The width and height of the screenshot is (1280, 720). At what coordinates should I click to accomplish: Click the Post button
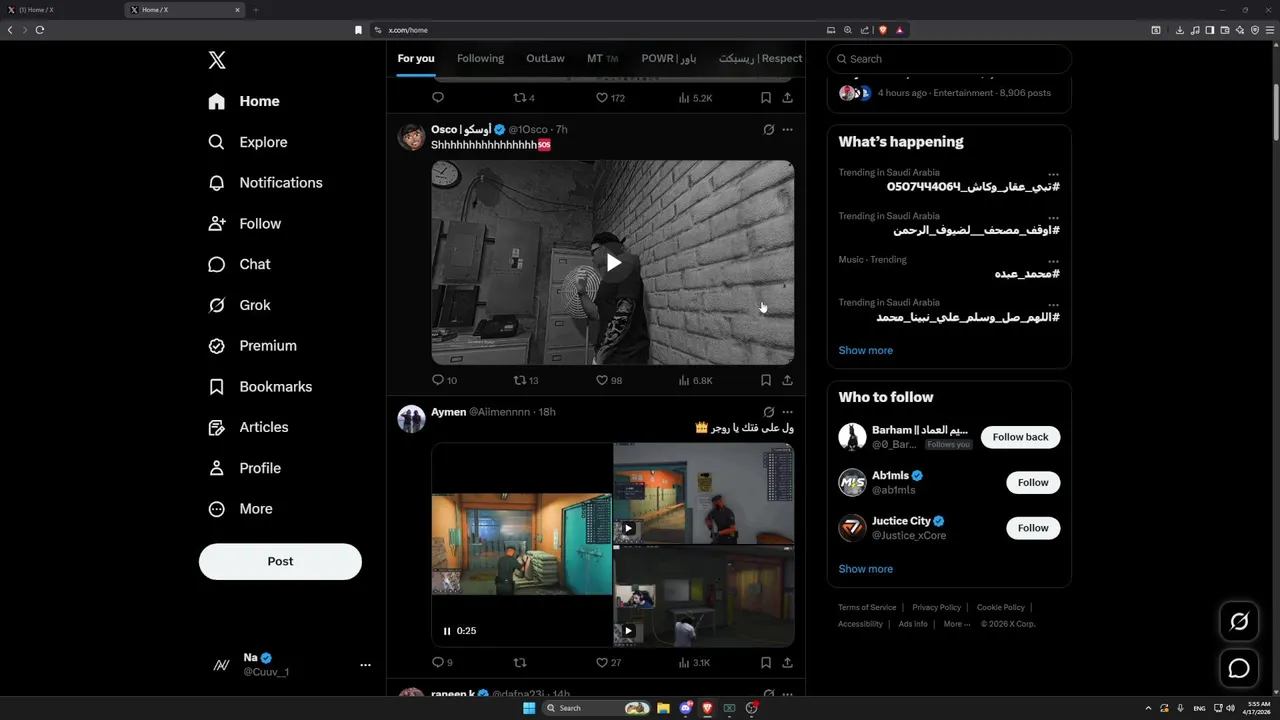[x=280, y=562]
